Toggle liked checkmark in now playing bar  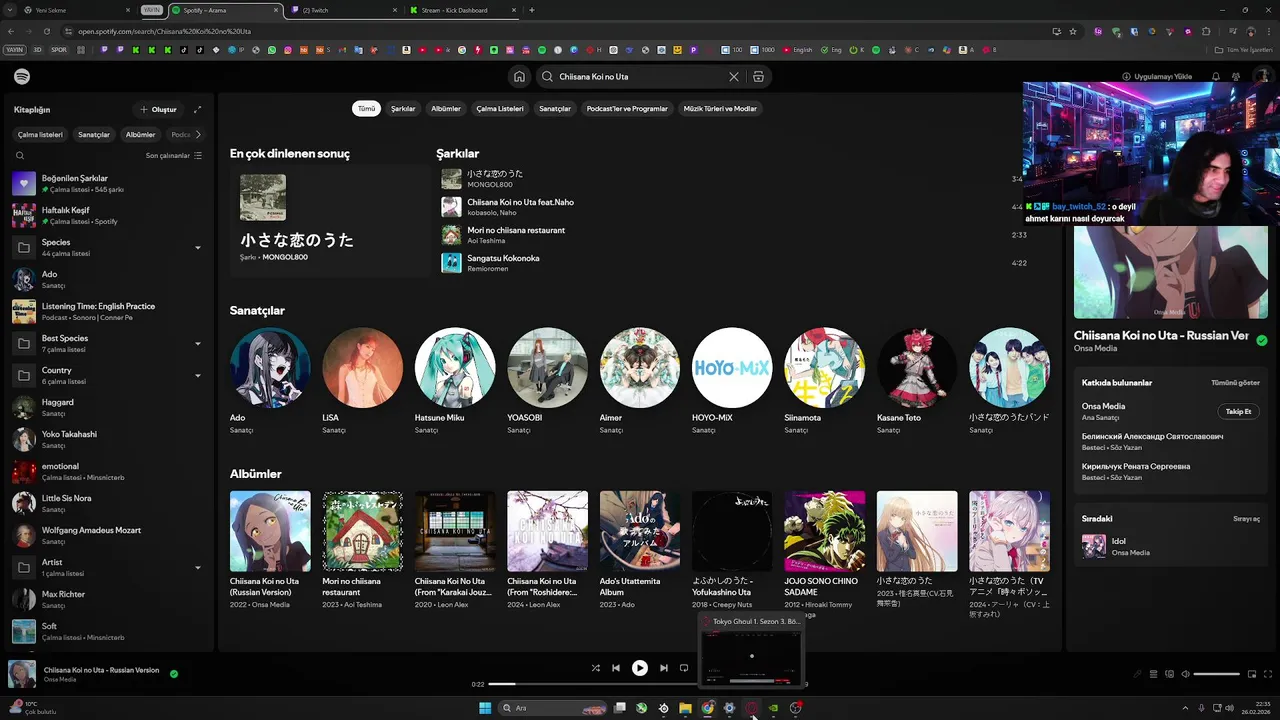point(174,674)
